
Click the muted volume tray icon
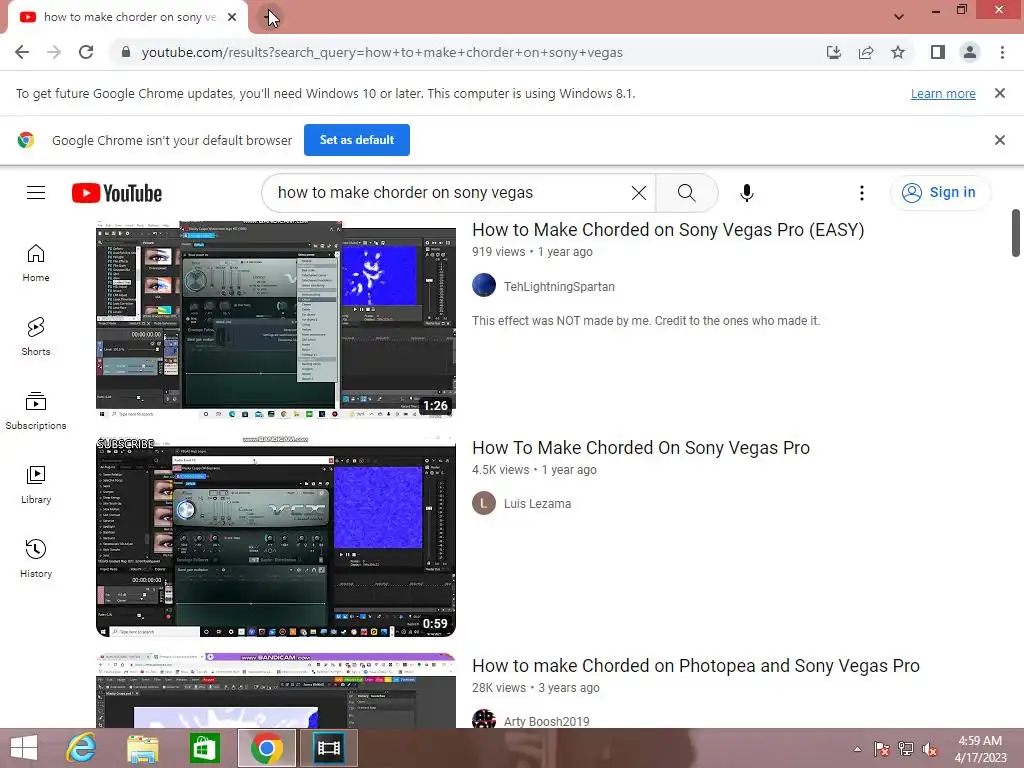tap(930, 749)
